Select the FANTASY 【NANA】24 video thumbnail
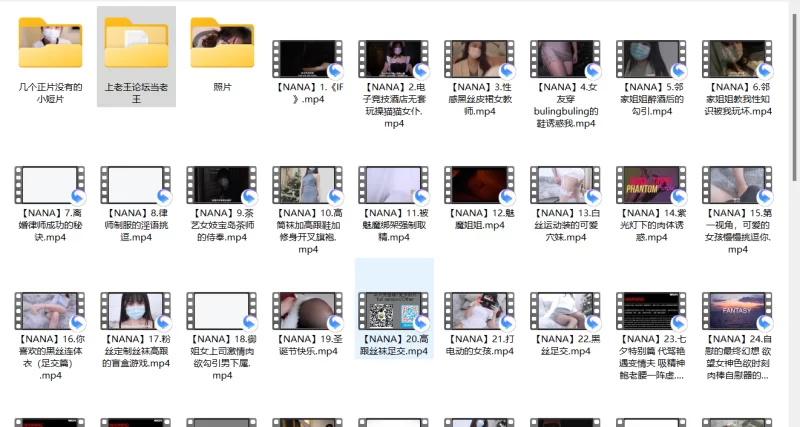 (737, 311)
